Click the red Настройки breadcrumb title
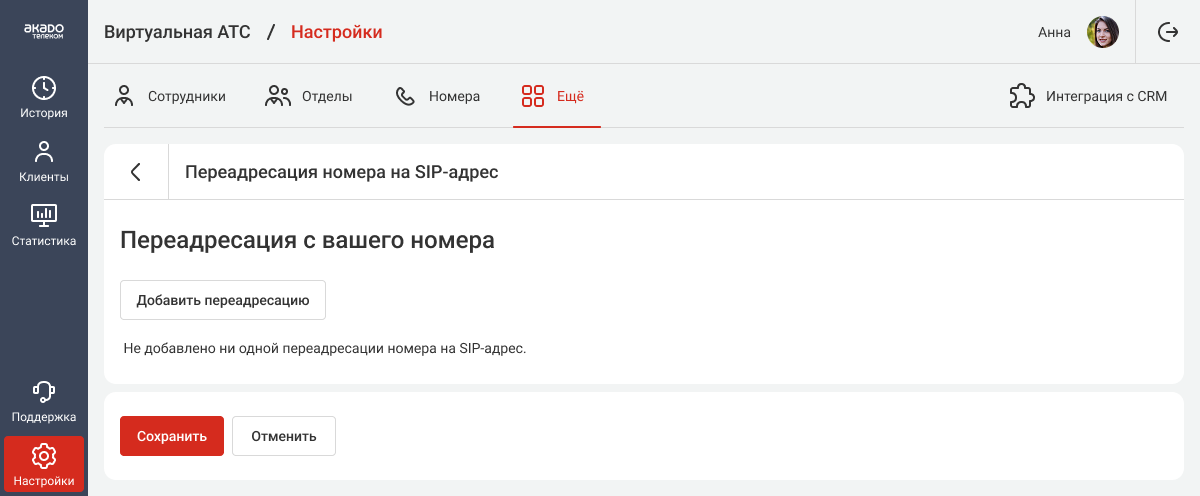The width and height of the screenshot is (1200, 496). 336,32
